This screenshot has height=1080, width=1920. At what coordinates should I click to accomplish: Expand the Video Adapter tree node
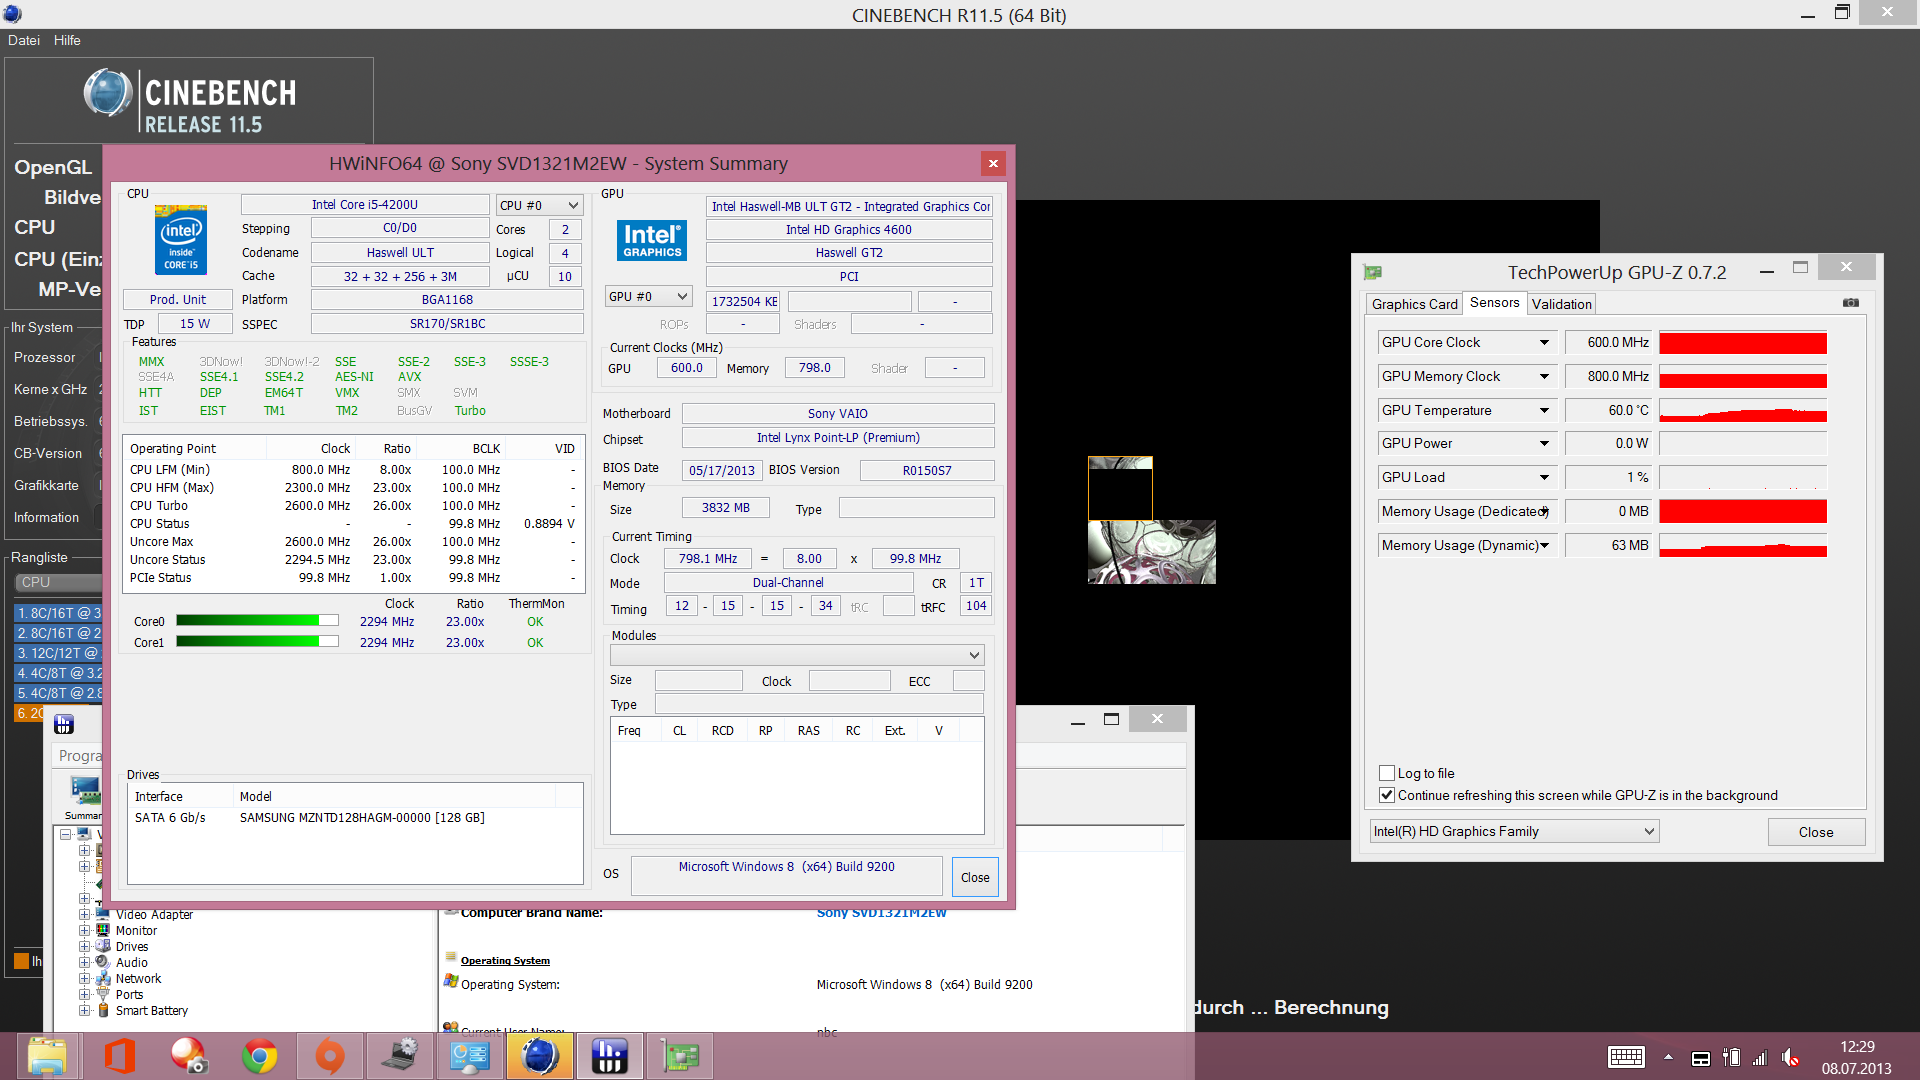85,914
